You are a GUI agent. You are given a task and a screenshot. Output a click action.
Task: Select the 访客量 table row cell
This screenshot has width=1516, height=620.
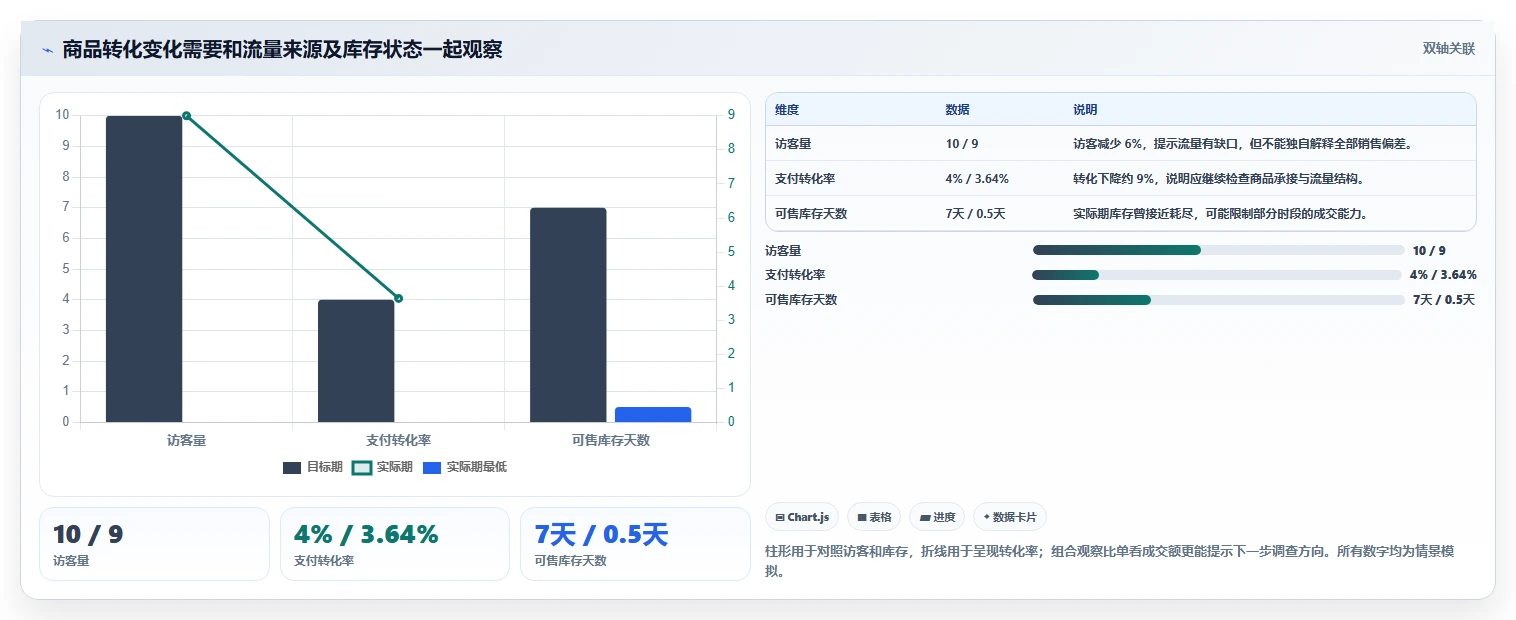point(793,144)
